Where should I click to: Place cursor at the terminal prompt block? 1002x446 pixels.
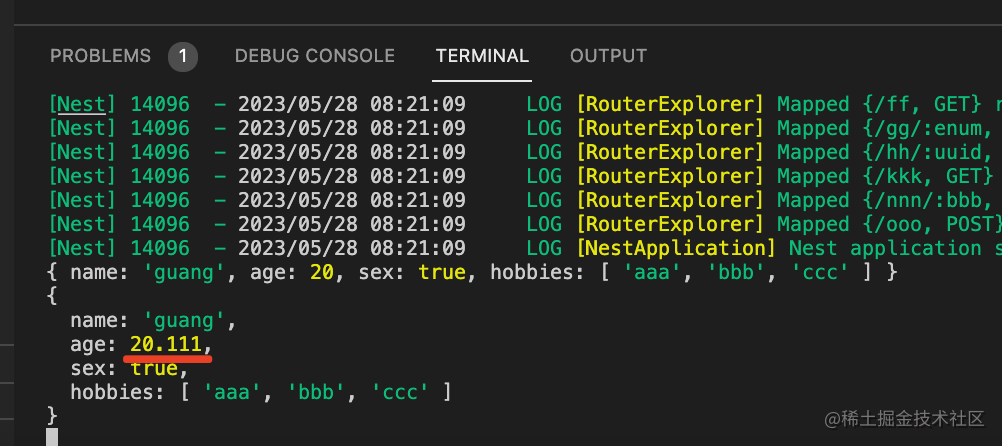(52, 437)
